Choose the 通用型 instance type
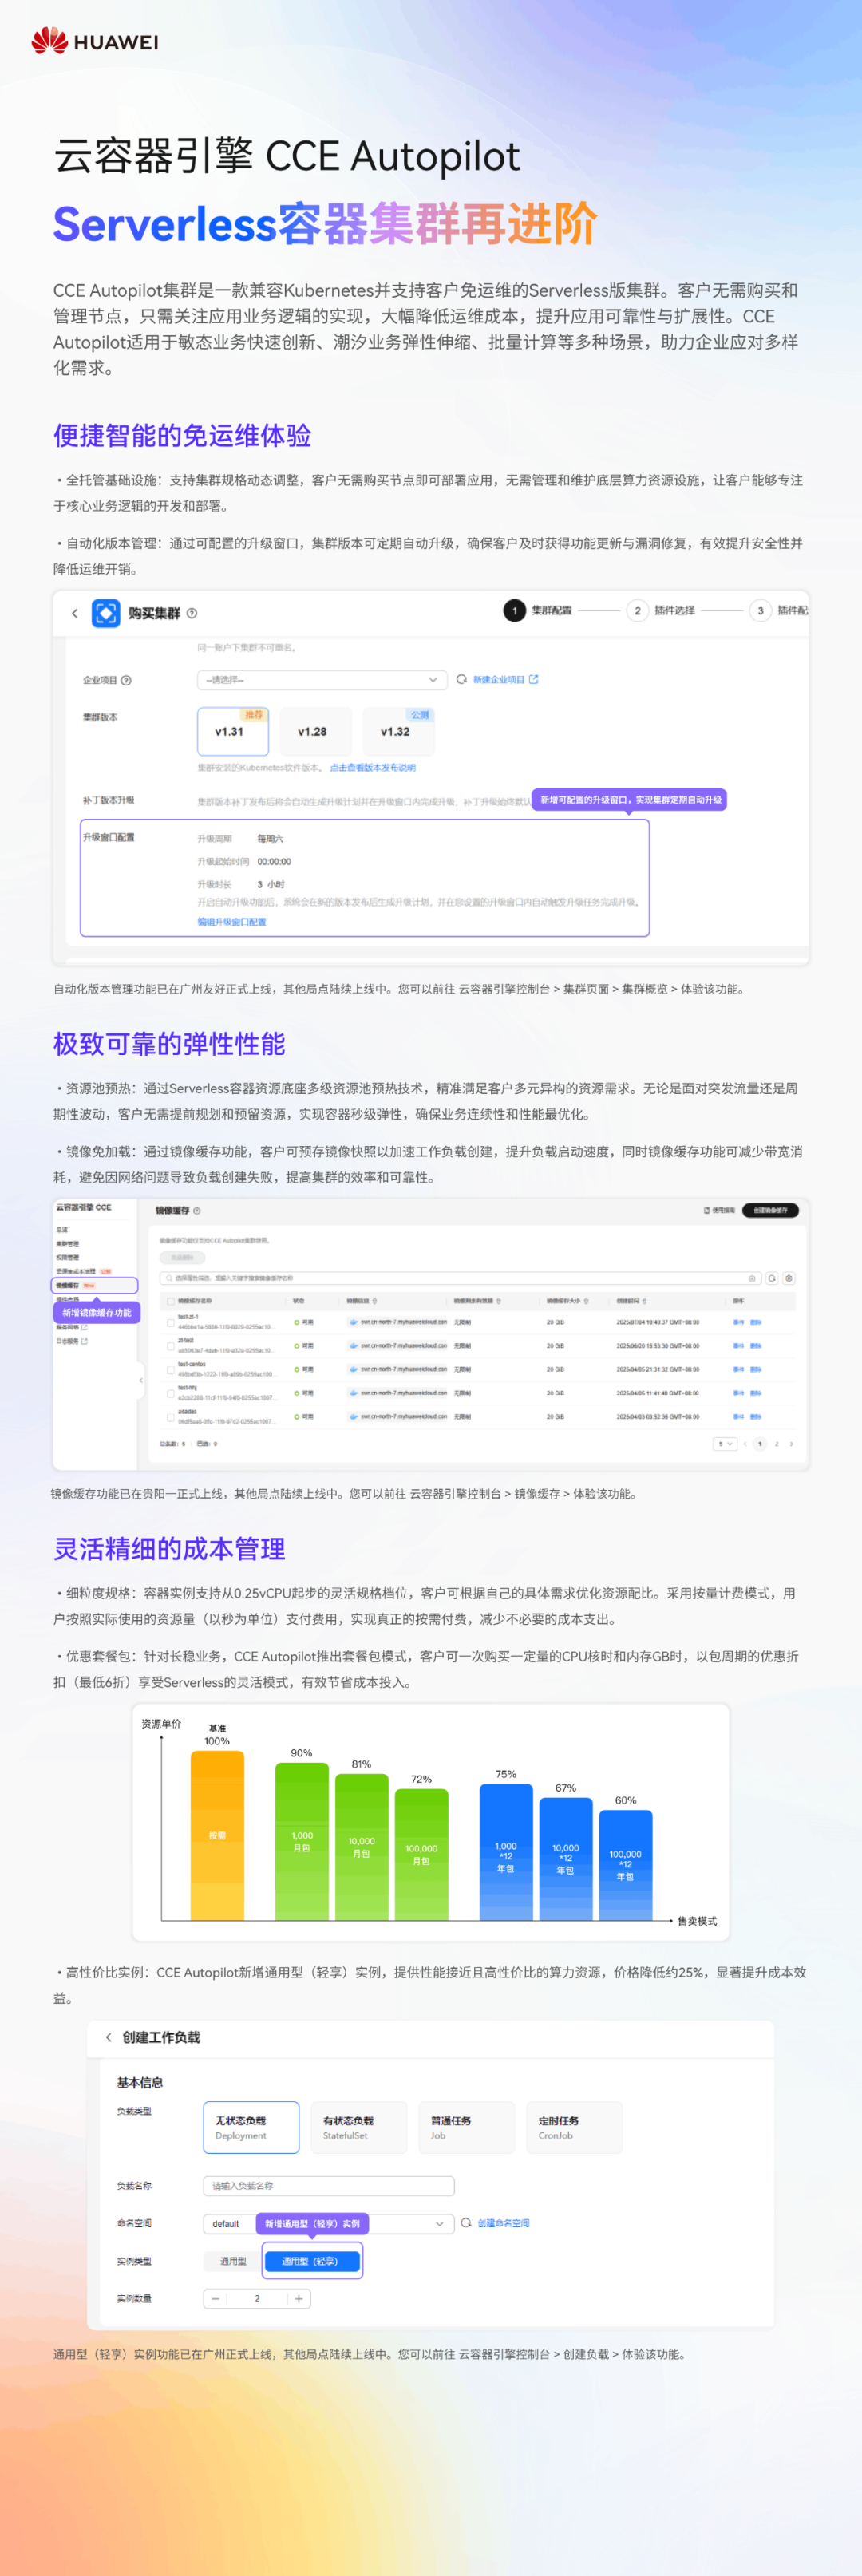Viewport: 862px width, 2576px height. click(233, 2261)
